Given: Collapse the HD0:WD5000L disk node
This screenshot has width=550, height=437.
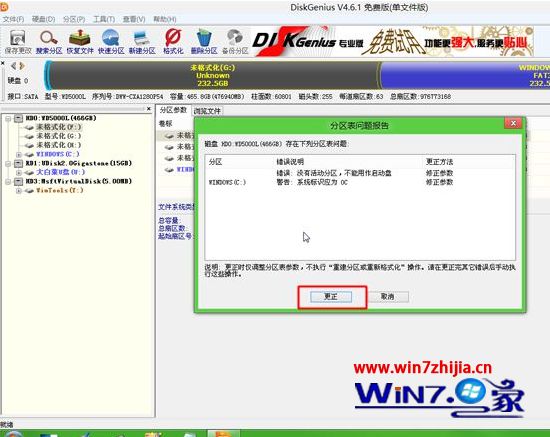Looking at the screenshot, I should 8,119.
